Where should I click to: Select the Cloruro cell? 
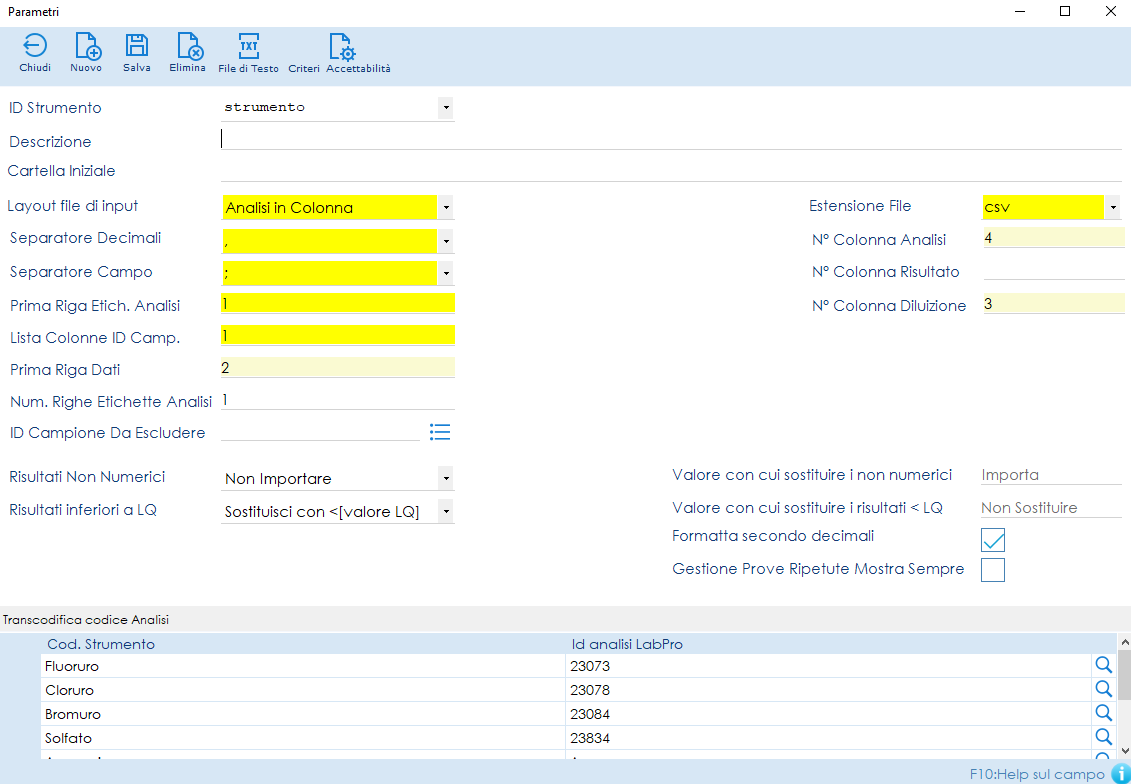tap(304, 690)
